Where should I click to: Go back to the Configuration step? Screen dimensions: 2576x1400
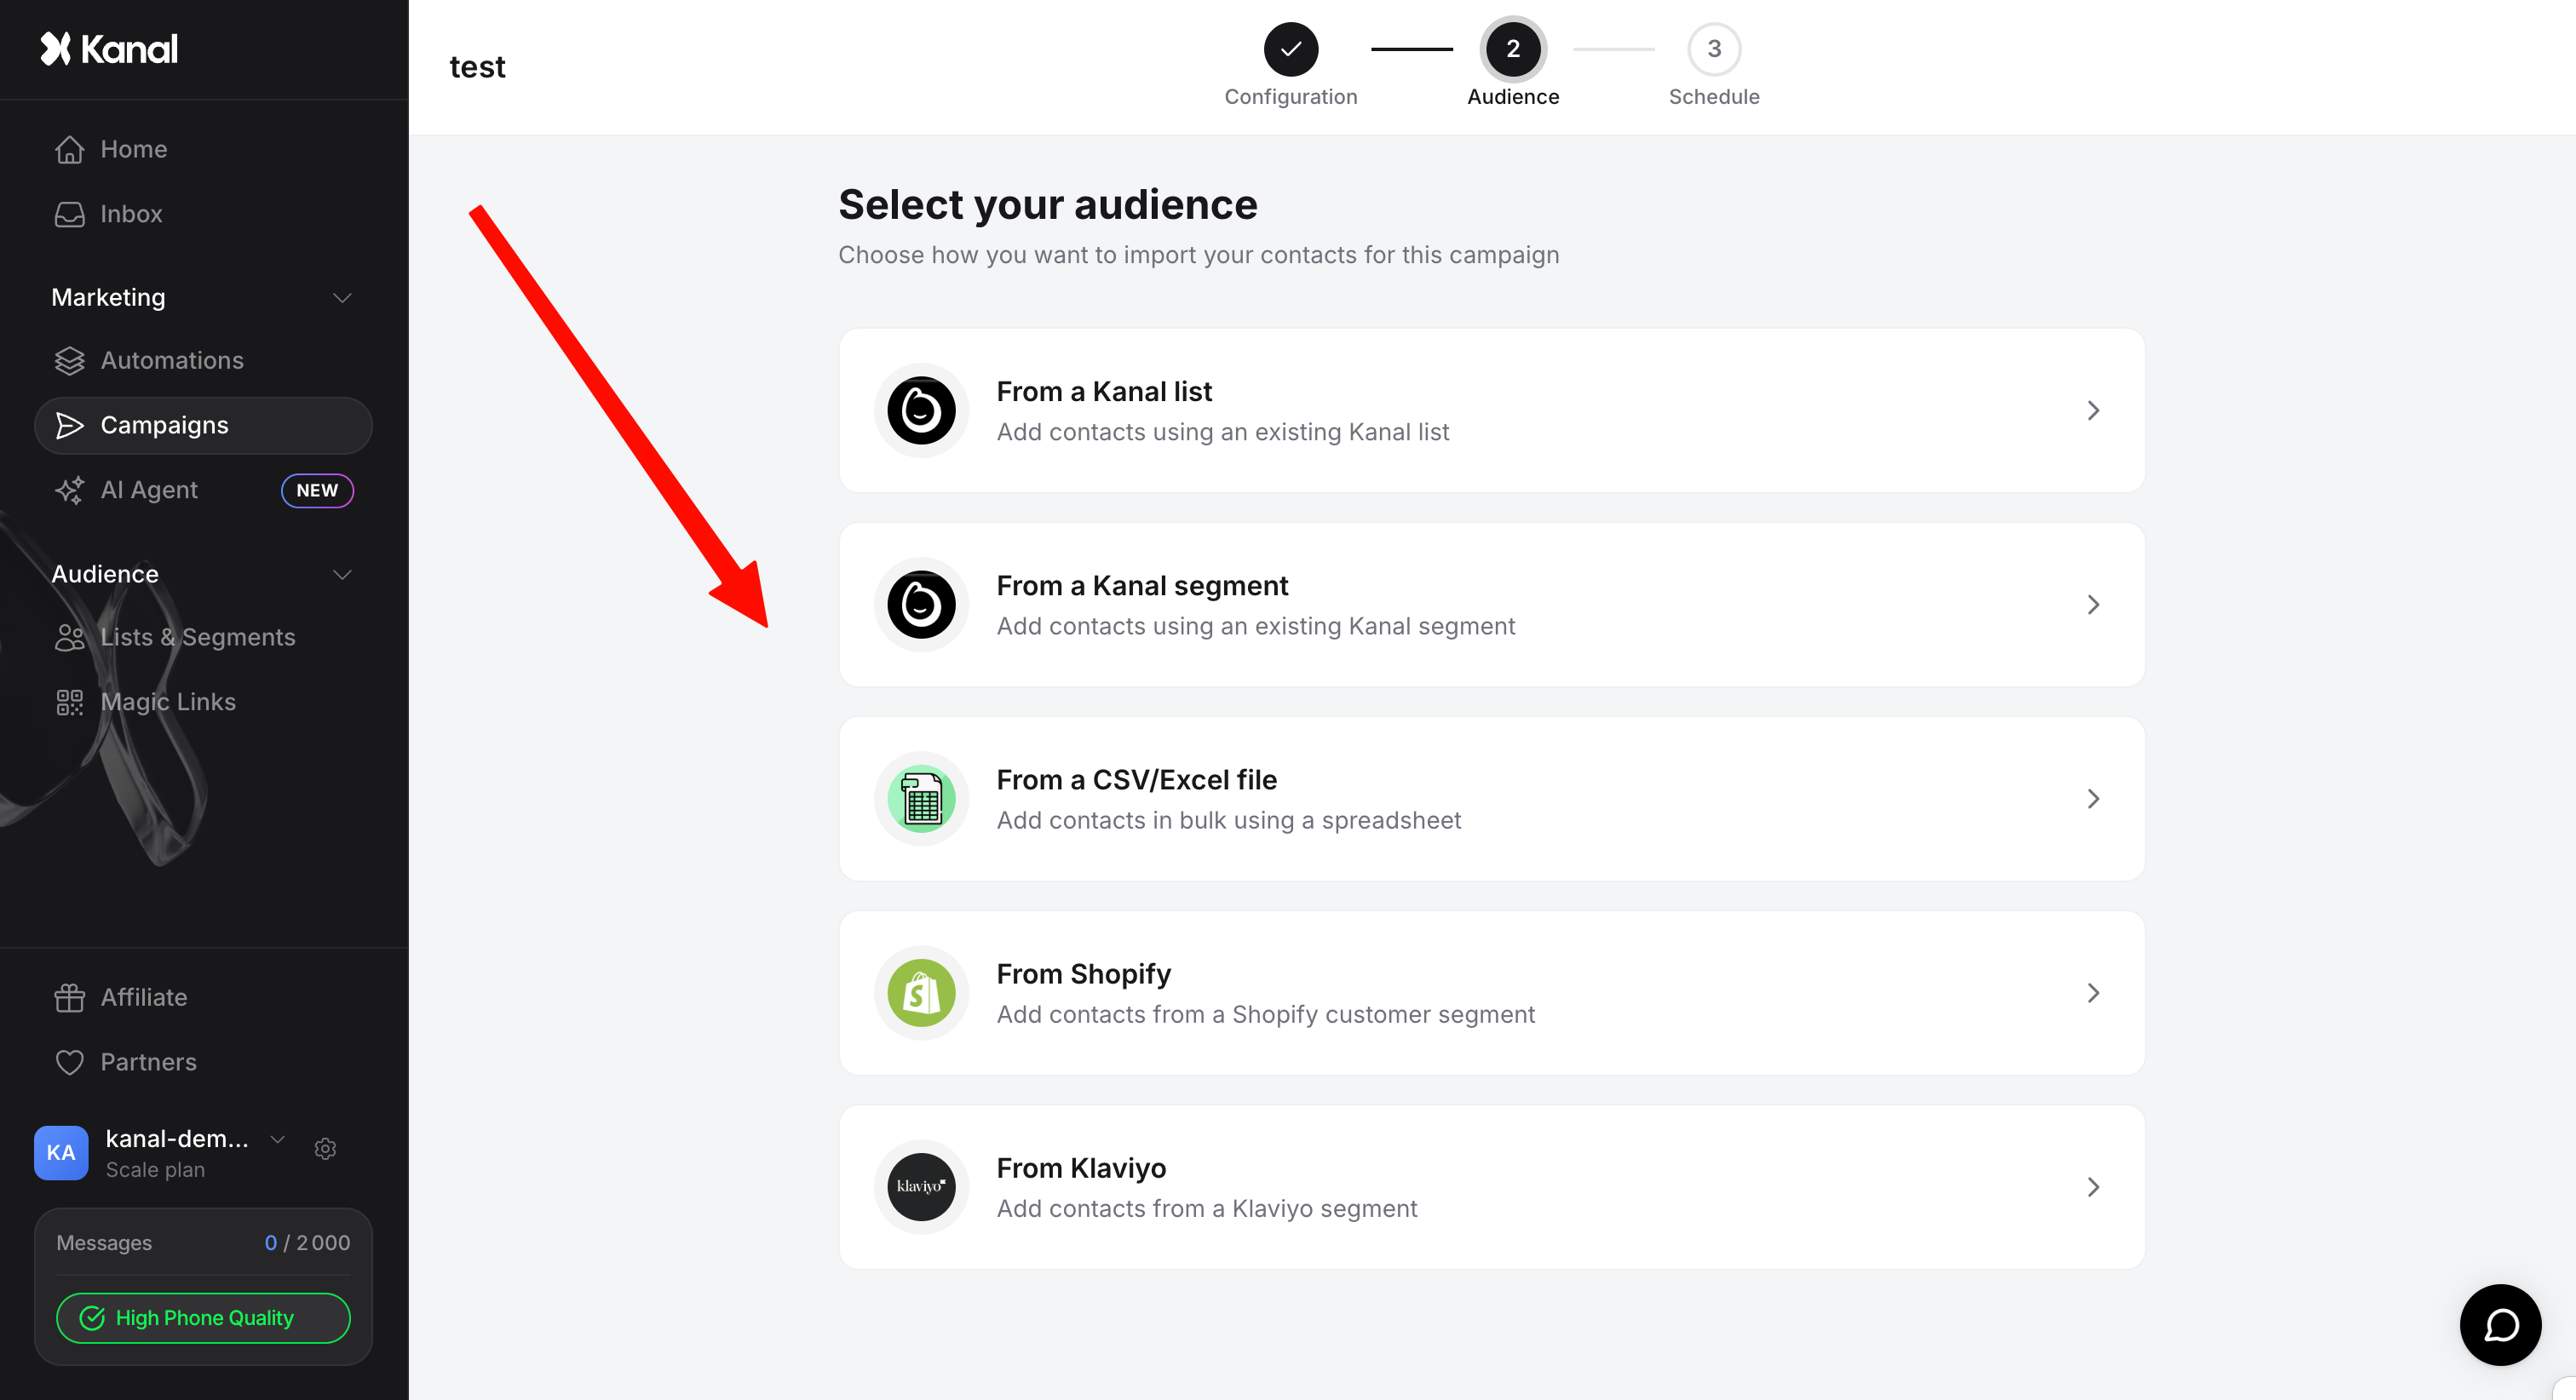click(1290, 50)
